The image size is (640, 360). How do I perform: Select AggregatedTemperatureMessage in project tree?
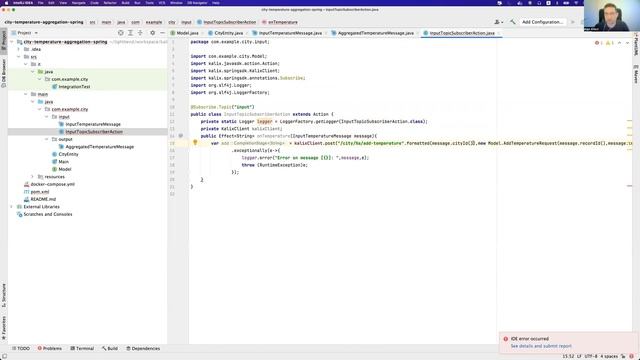pos(100,147)
